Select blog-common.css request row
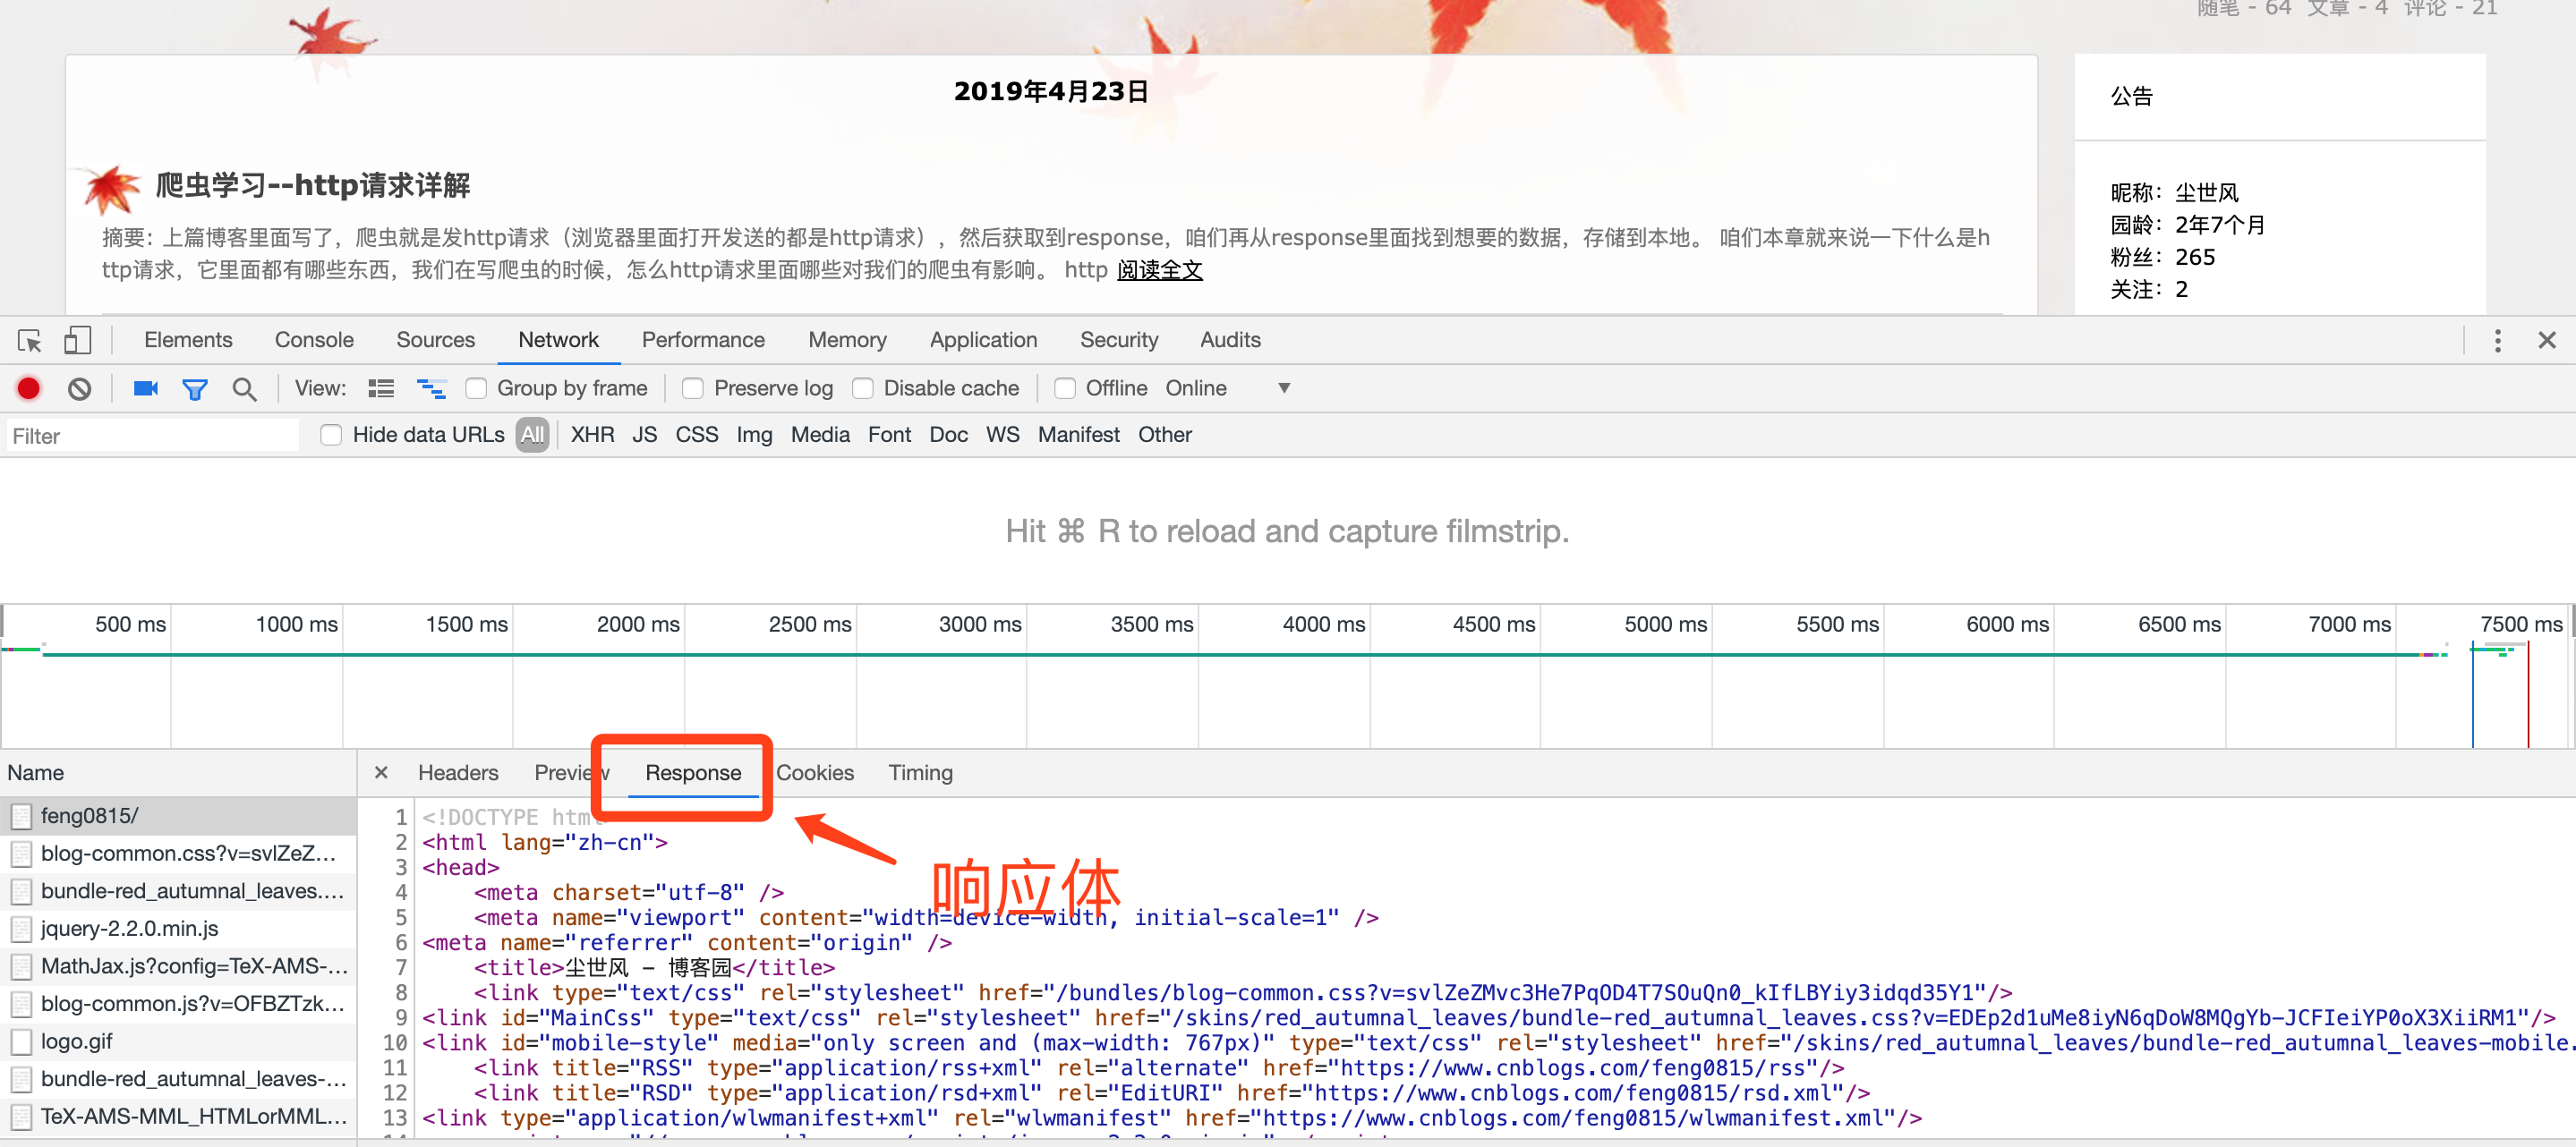Image resolution: width=2576 pixels, height=1147 pixels. click(x=178, y=854)
